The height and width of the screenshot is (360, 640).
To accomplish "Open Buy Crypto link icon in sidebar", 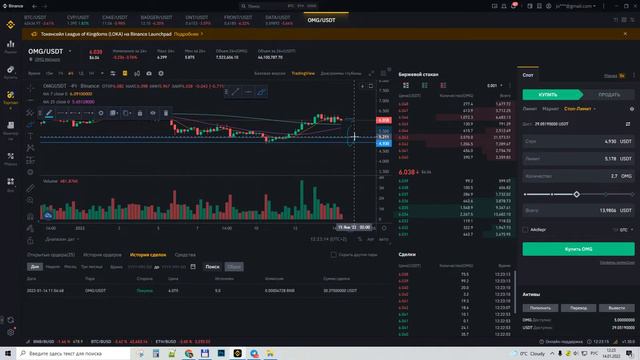I will [11, 70].
